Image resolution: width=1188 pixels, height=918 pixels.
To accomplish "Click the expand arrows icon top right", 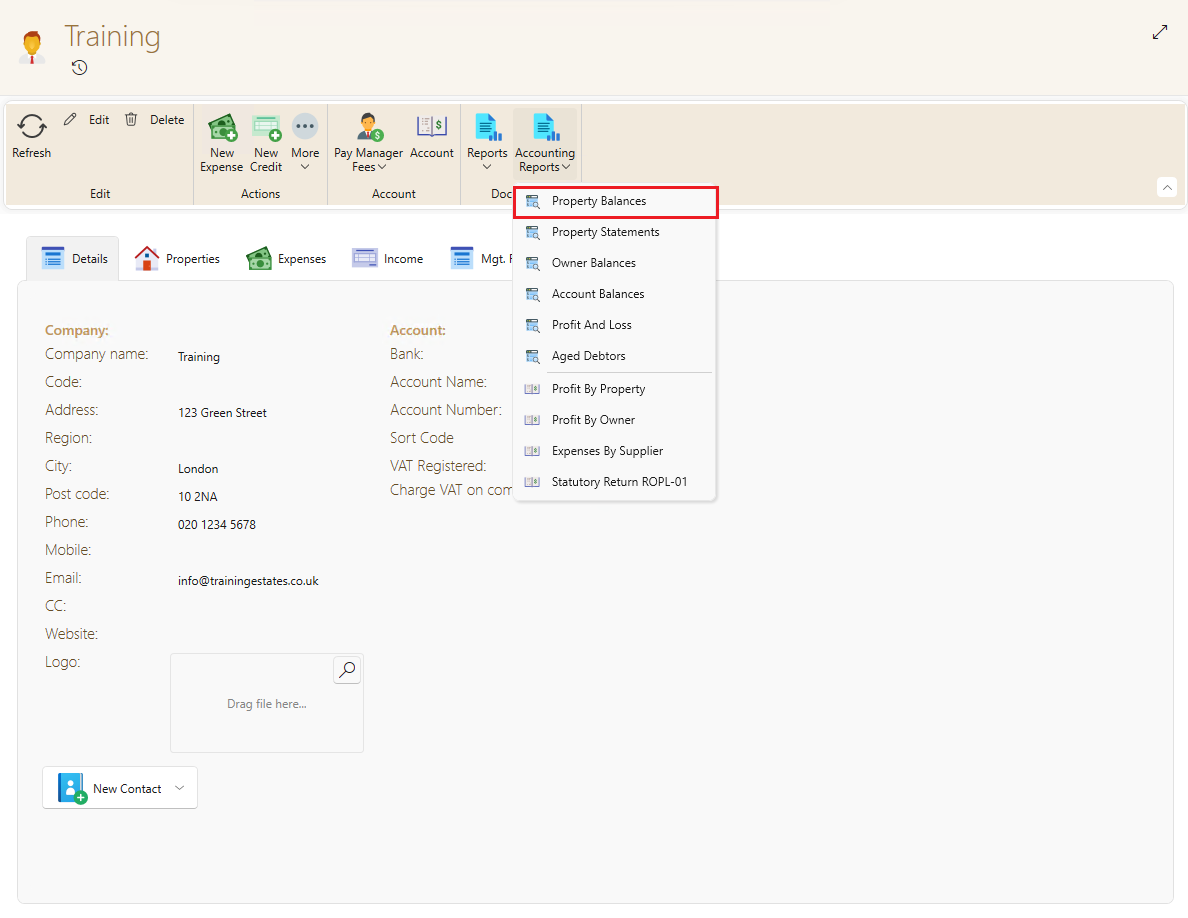I will point(1160,32).
